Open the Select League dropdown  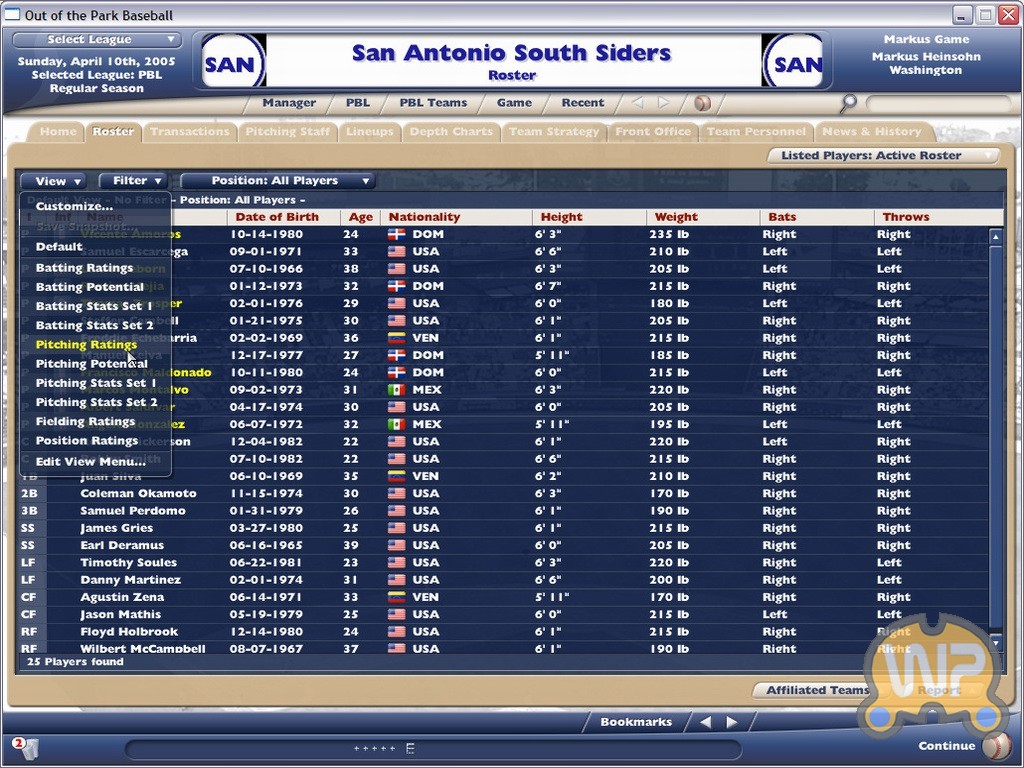(97, 40)
